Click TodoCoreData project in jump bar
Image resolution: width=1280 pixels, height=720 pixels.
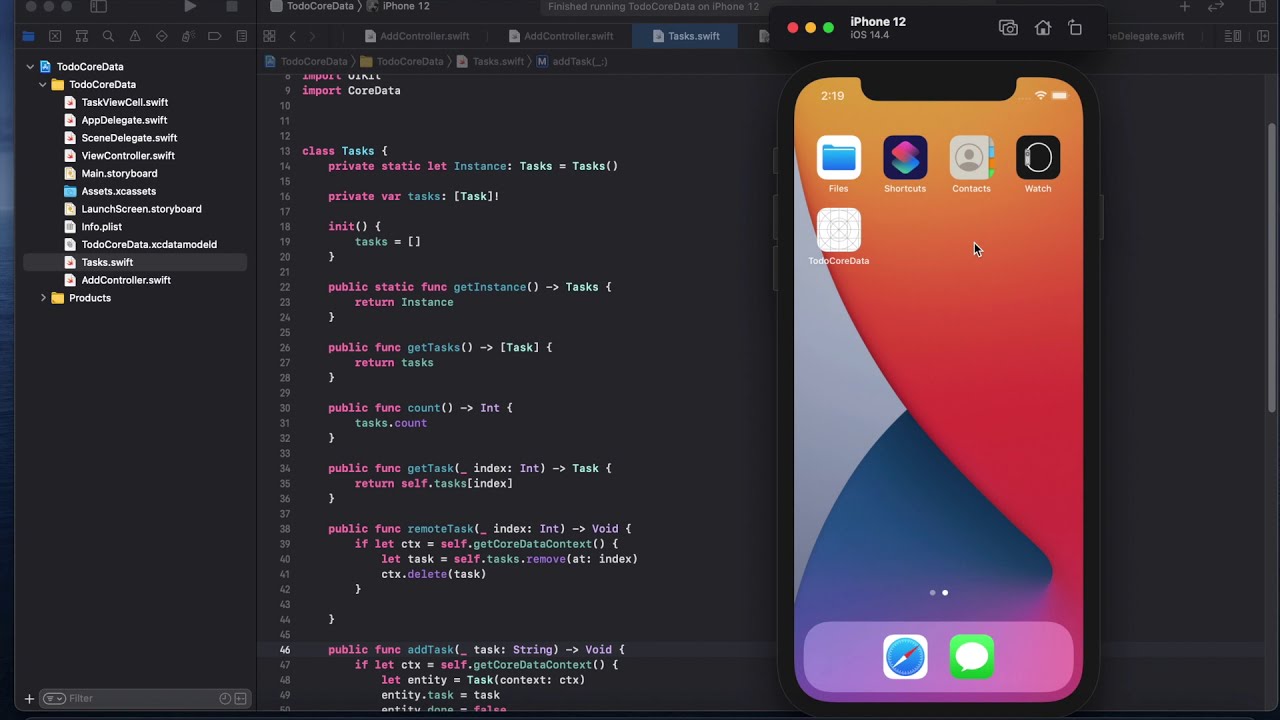(306, 61)
